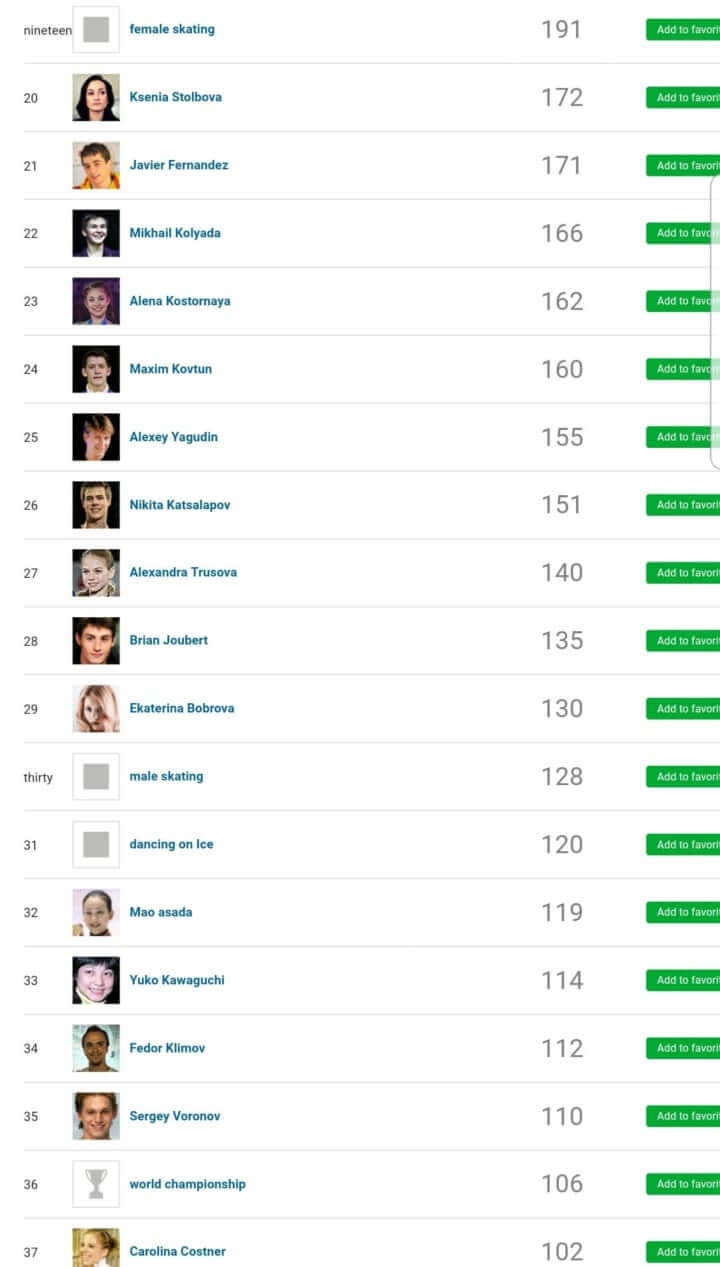Add Fedor Klimov to favorites
This screenshot has width=720, height=1267.
click(x=684, y=1048)
